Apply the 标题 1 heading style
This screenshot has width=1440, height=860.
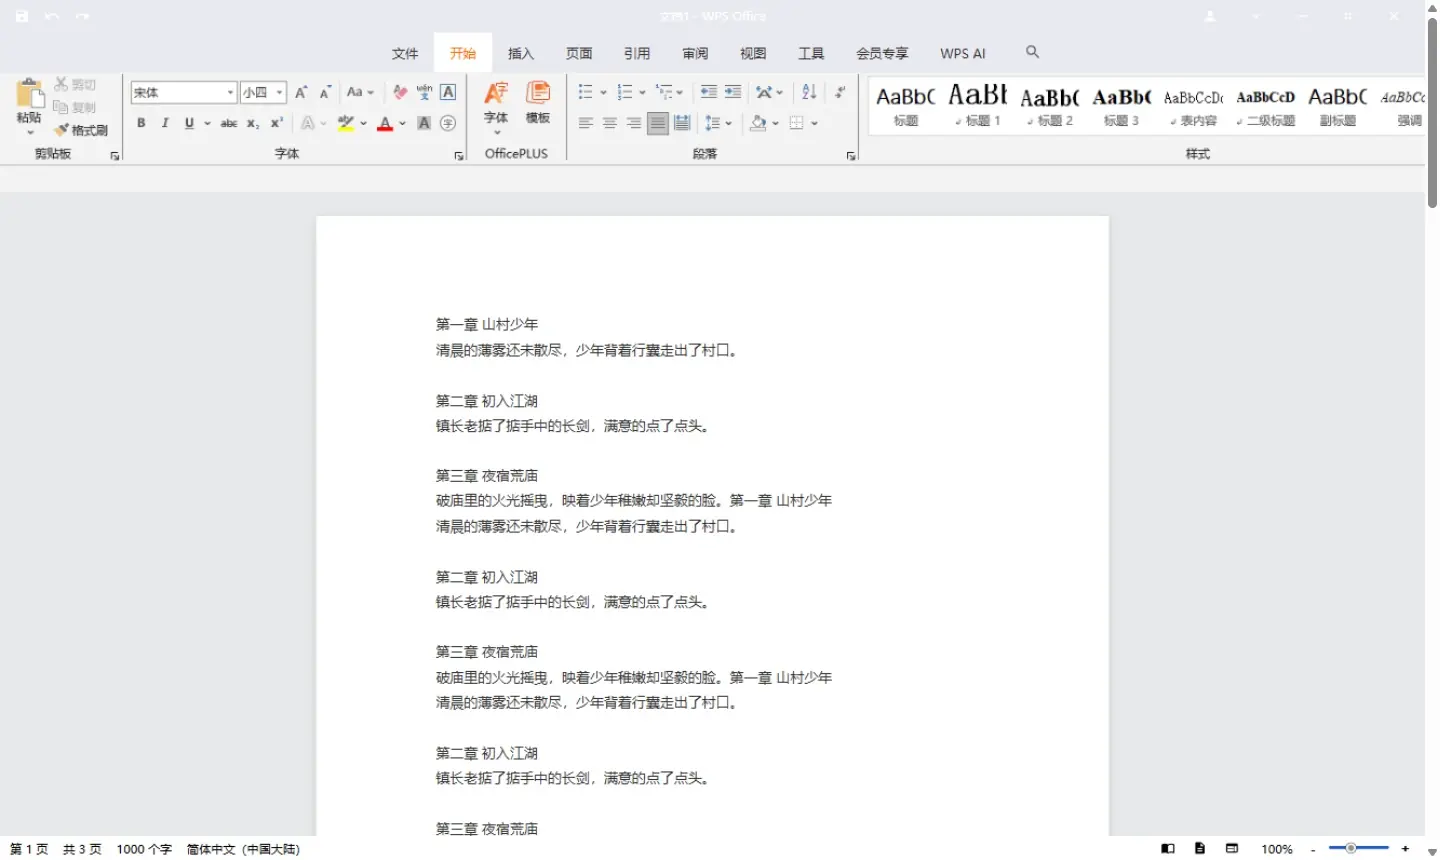[x=978, y=104]
